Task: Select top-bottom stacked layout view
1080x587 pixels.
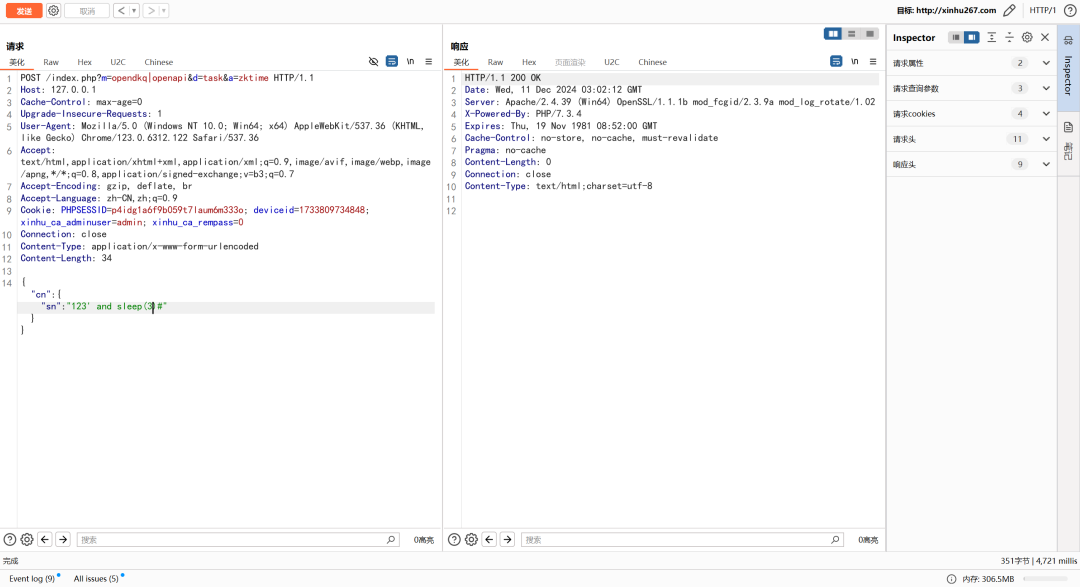Action: [x=851, y=34]
